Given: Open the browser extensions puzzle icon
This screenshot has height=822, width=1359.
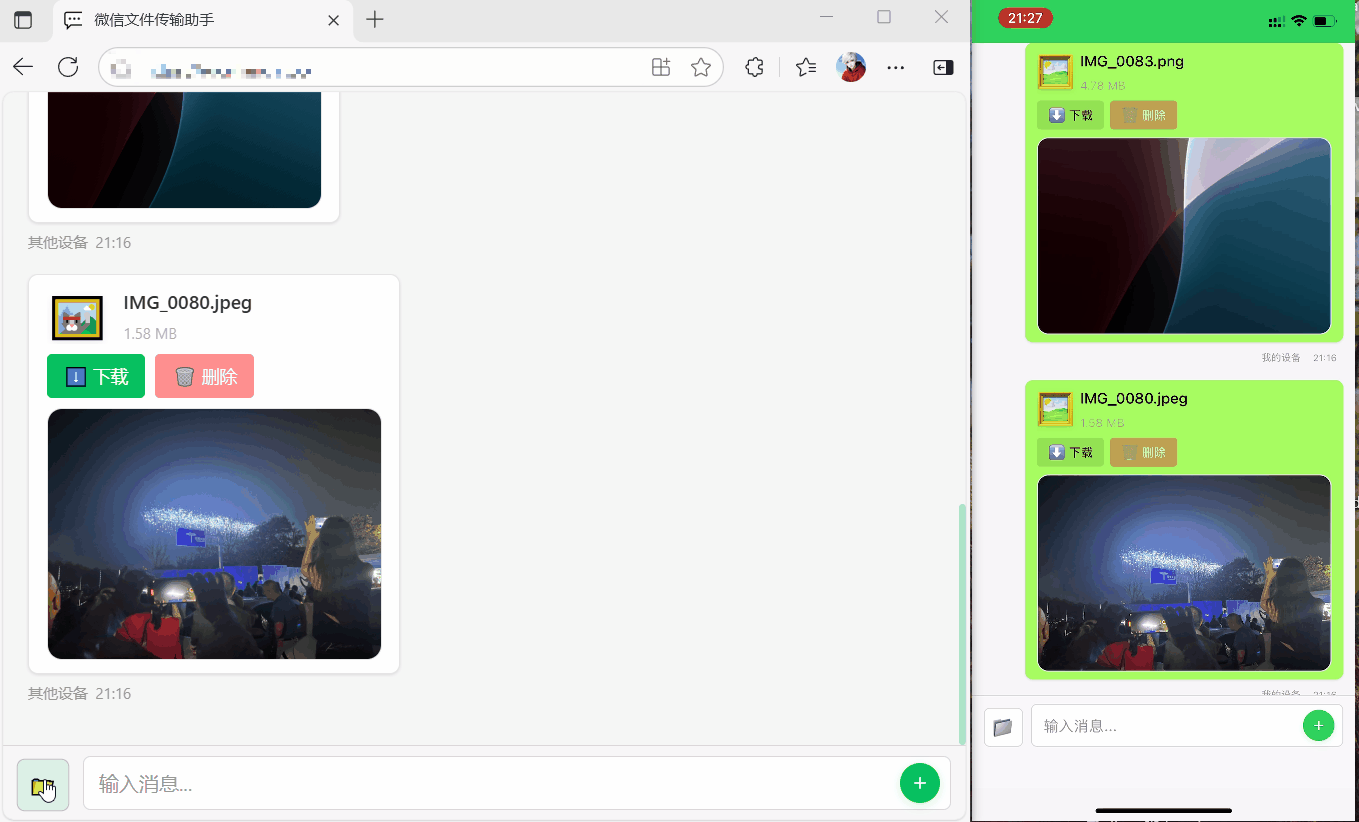Looking at the screenshot, I should 755,67.
